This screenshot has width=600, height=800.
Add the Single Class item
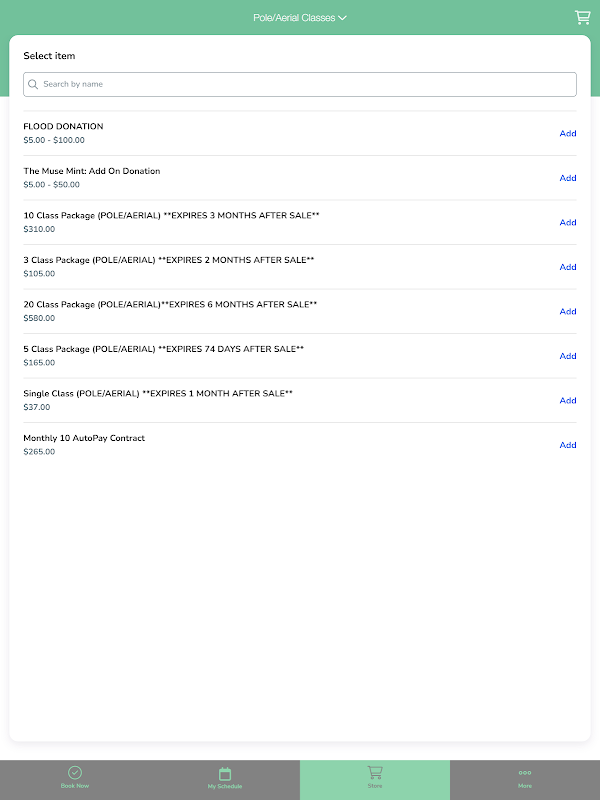tap(567, 400)
